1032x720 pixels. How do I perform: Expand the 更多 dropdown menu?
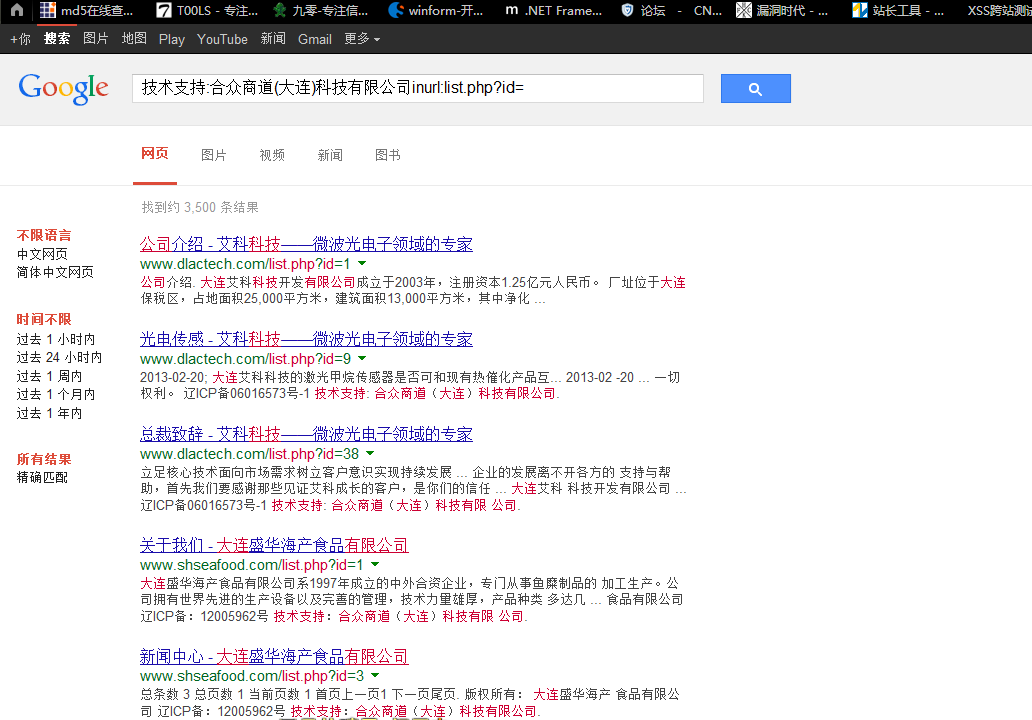pyautogui.click(x=362, y=39)
